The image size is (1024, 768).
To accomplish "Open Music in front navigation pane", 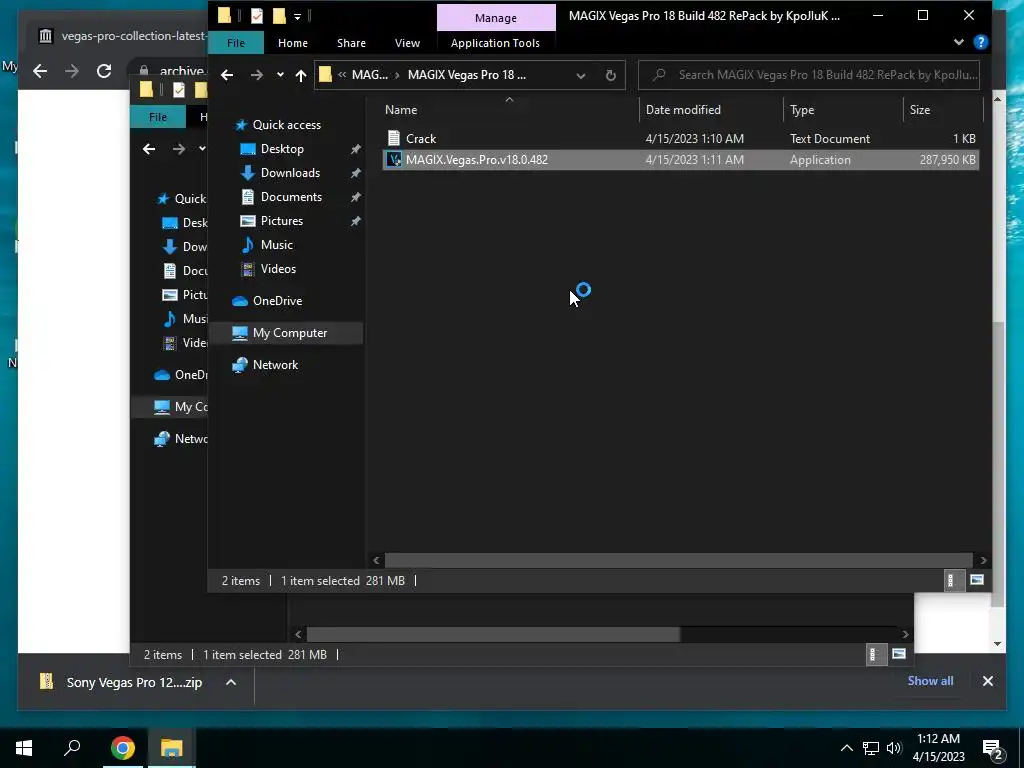I will (x=276, y=245).
